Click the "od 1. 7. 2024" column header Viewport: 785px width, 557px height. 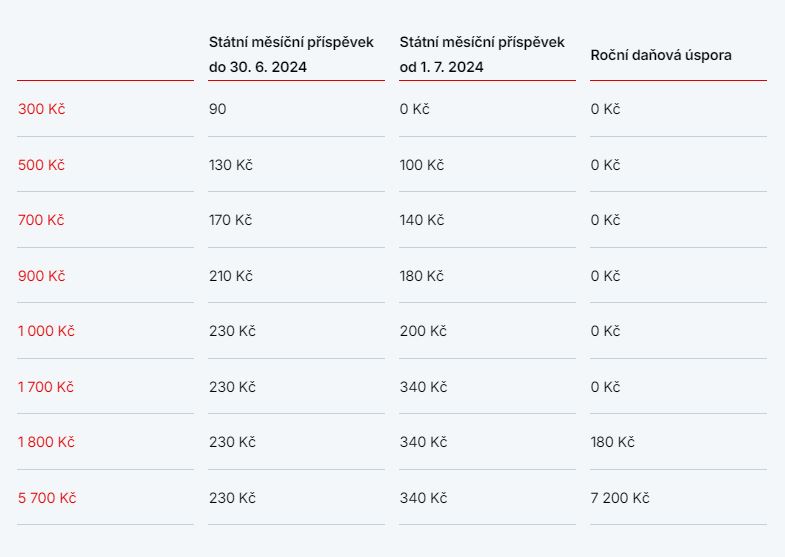[x=482, y=55]
